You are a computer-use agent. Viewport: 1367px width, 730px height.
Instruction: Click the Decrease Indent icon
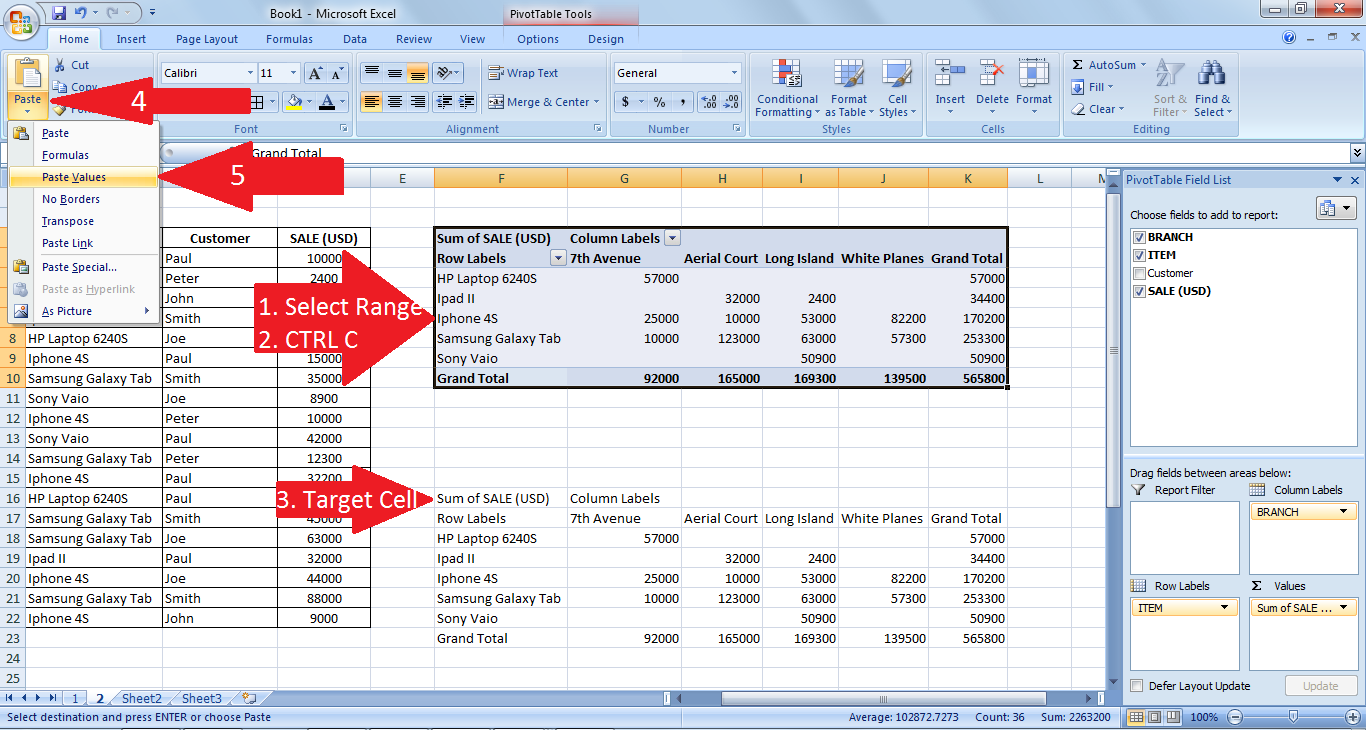(x=444, y=102)
